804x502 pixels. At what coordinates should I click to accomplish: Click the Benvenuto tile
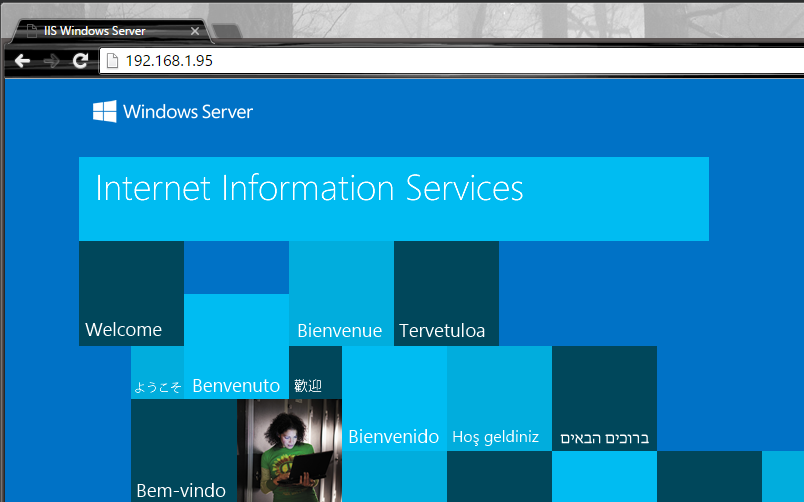[236, 347]
